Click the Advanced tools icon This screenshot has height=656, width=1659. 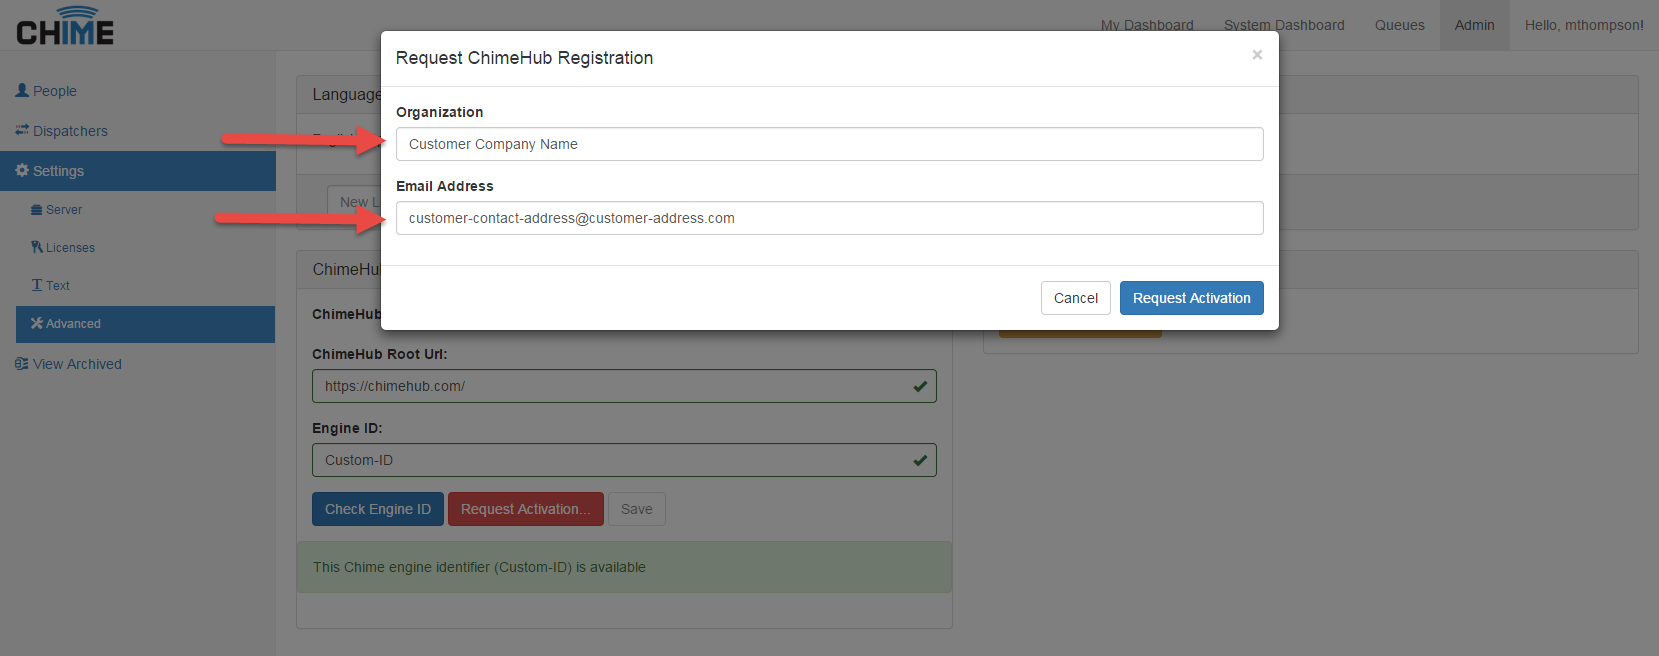tap(37, 323)
